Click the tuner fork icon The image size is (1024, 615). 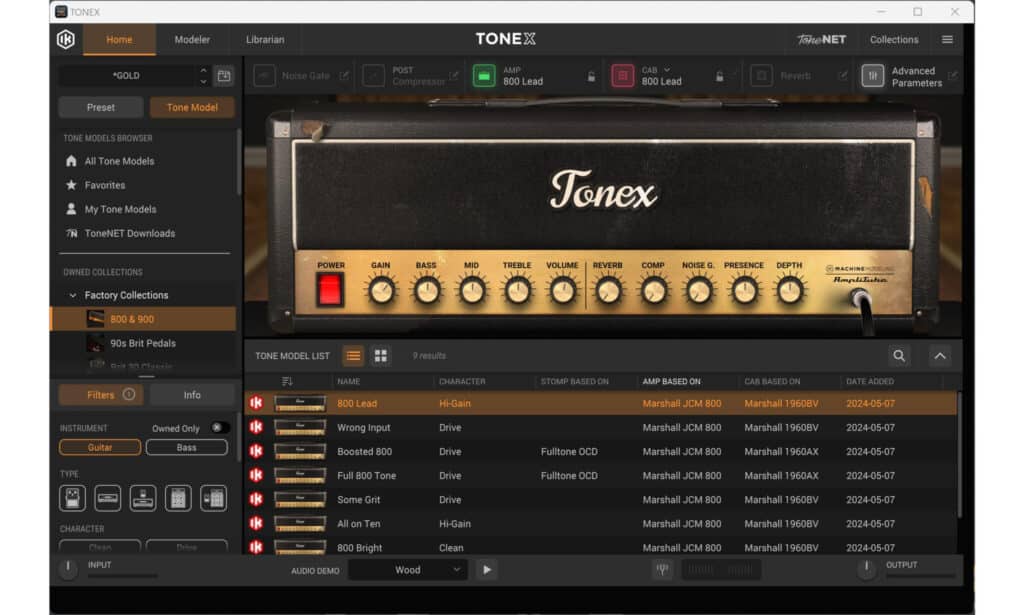pyautogui.click(x=662, y=570)
